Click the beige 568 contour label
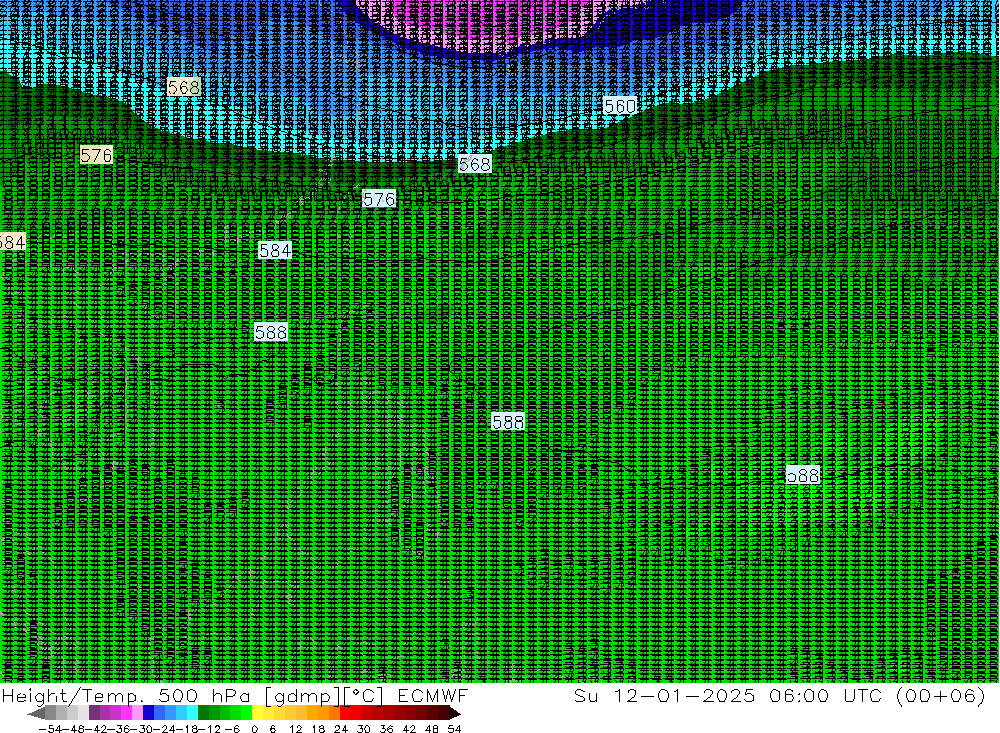This screenshot has height=733, width=1000. click(x=184, y=87)
